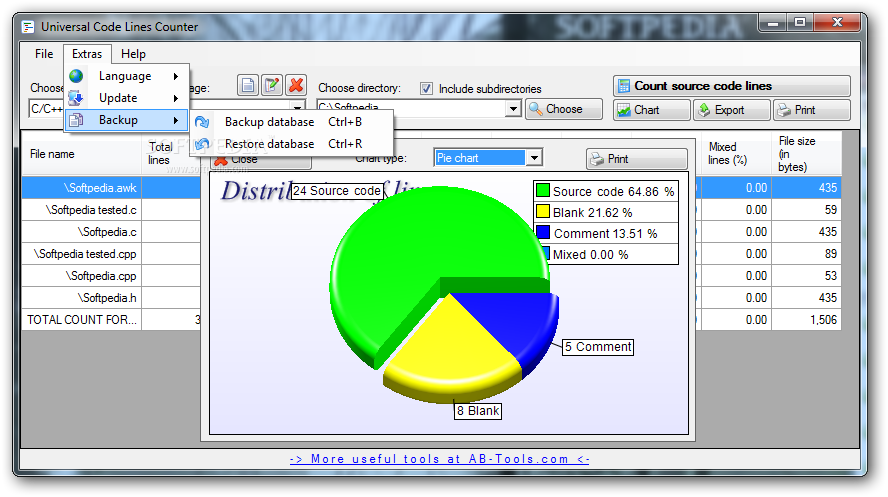888x497 pixels.
Task: Open the Extras menu
Action: point(87,54)
